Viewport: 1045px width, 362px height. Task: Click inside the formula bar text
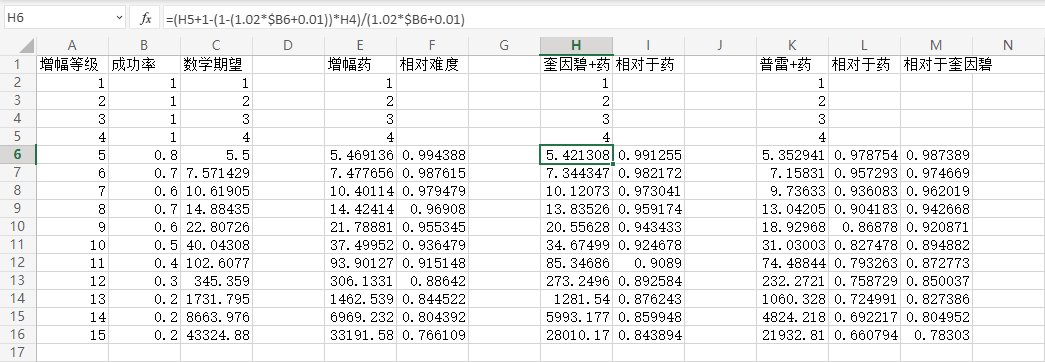coord(315,19)
